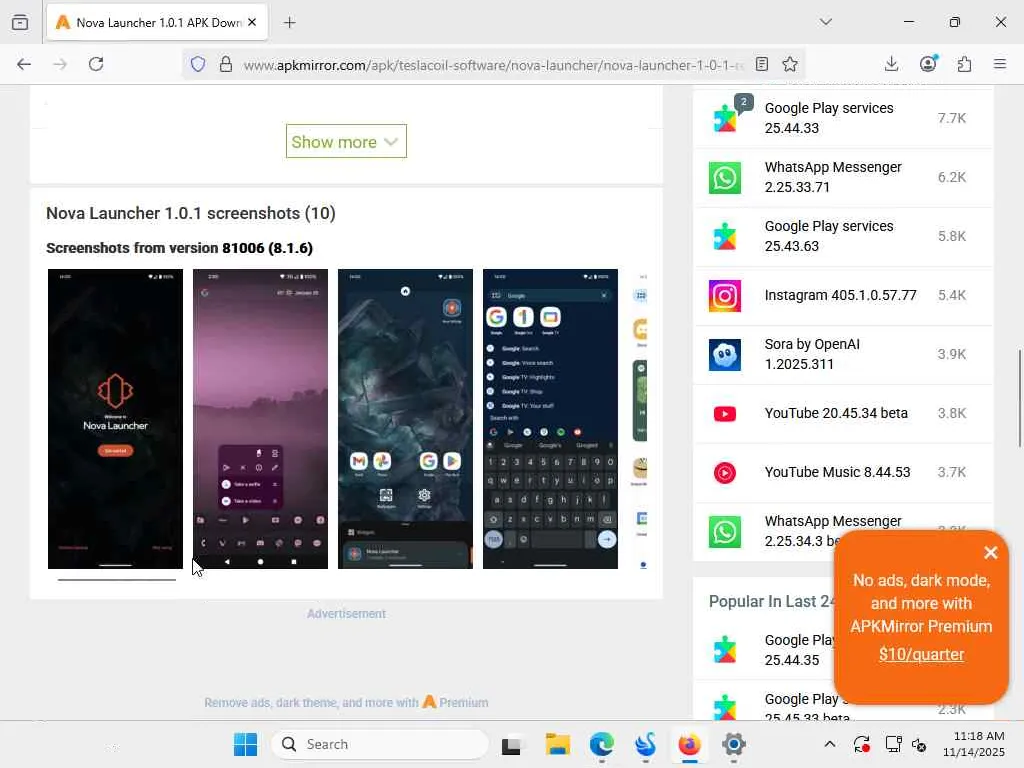Open Nova Launcher welcome screenshot thumbnail
The height and width of the screenshot is (768, 1024).
coord(116,419)
